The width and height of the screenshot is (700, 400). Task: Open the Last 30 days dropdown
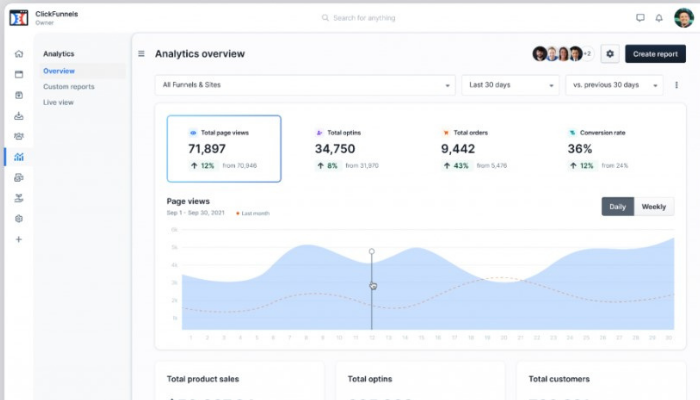tap(510, 85)
